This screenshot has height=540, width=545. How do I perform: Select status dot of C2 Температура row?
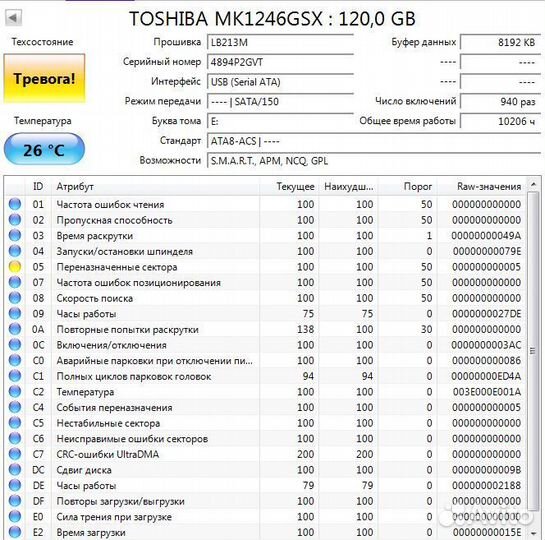(15, 392)
